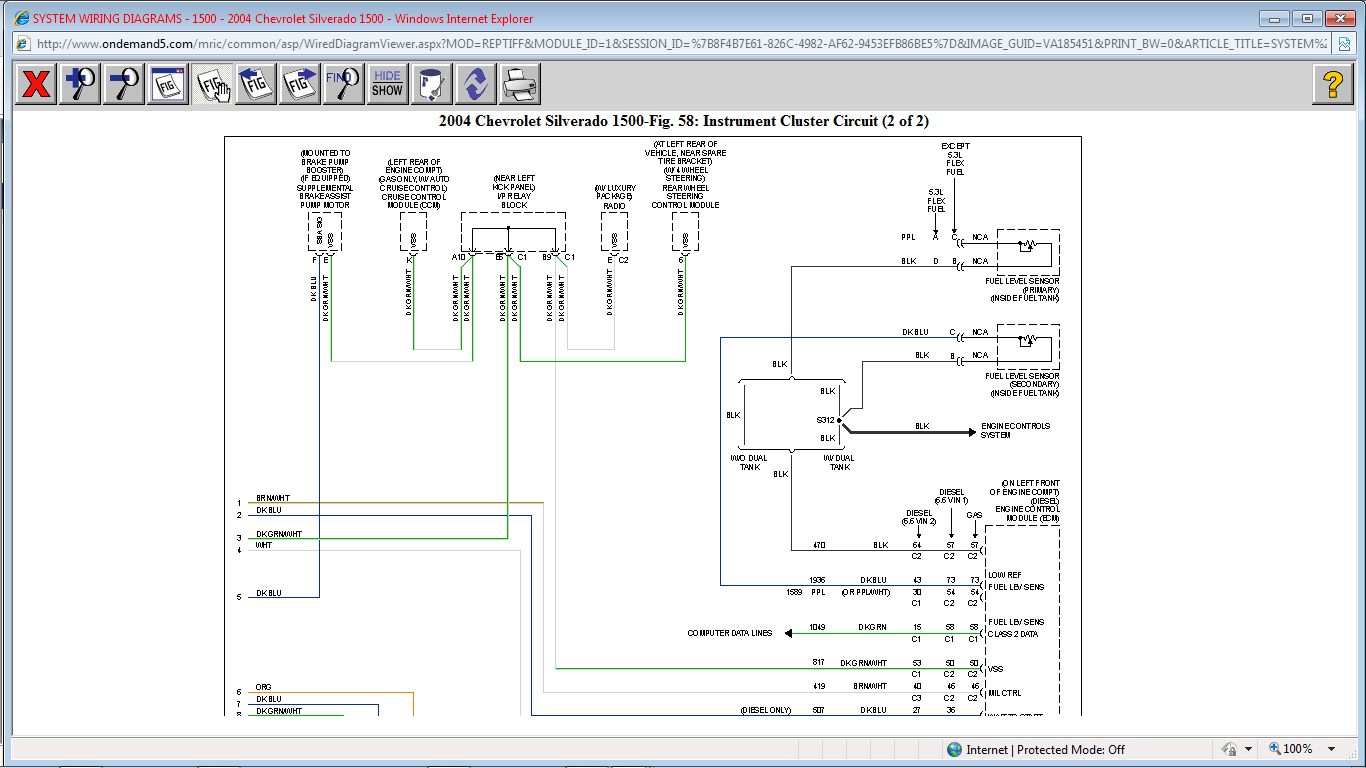Print the wiring diagram
The image size is (1366, 768).
[520, 84]
